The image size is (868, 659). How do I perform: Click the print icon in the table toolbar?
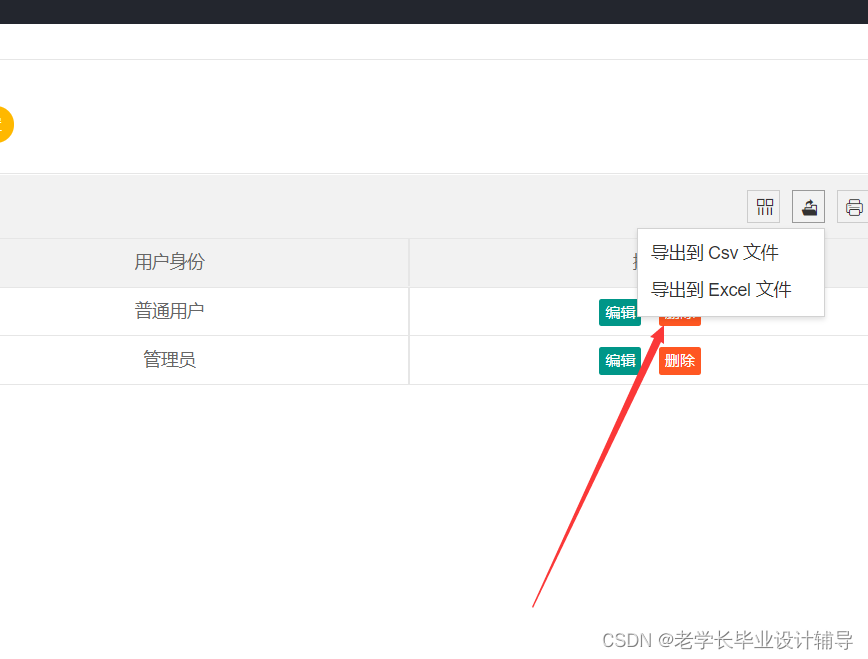pos(853,206)
